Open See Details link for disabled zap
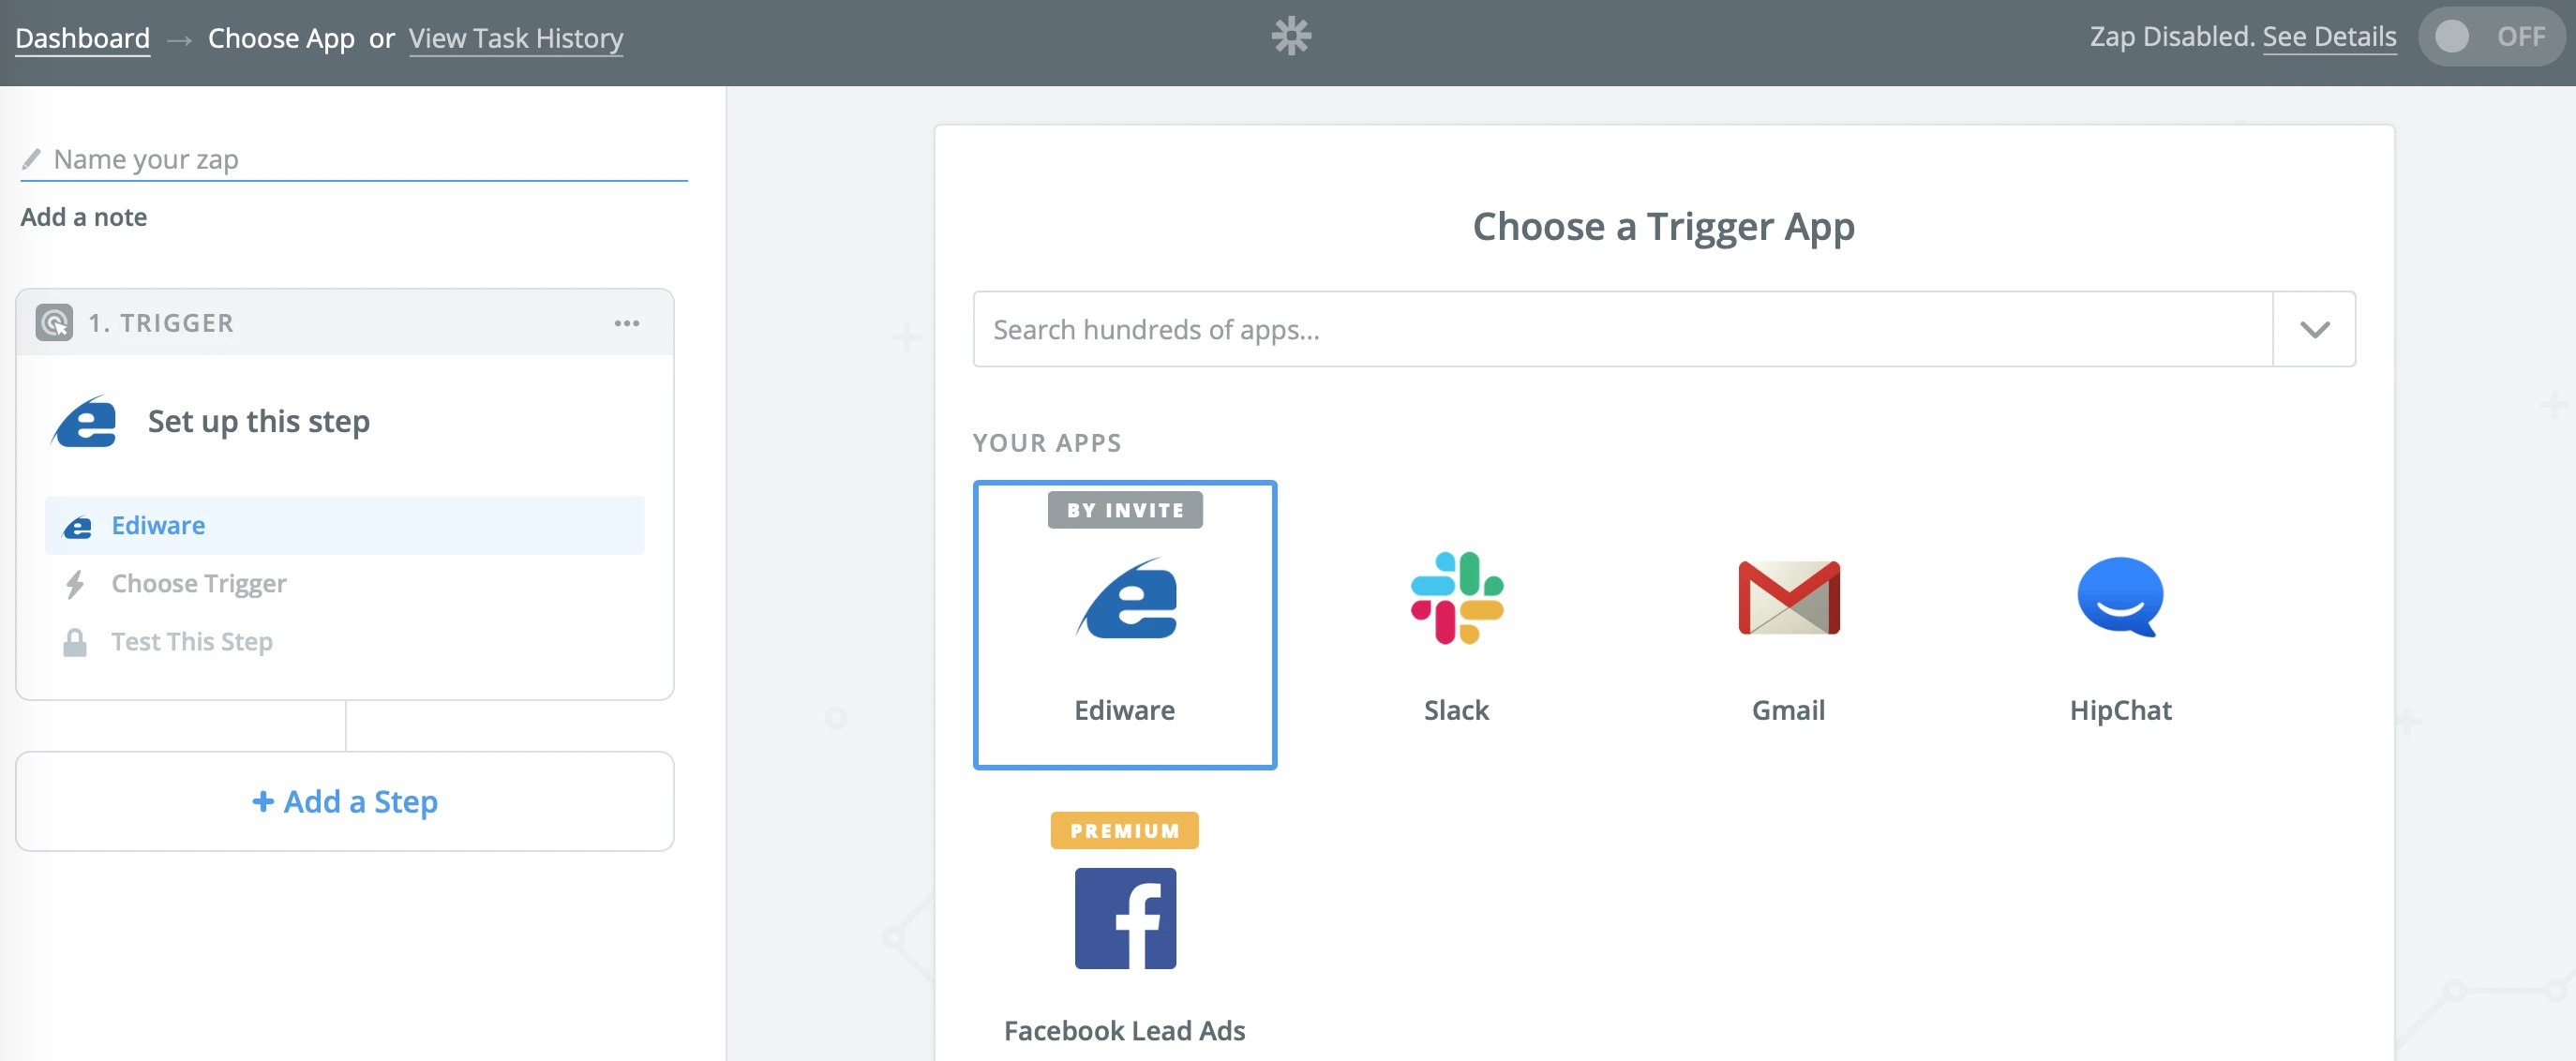 pyautogui.click(x=2329, y=37)
